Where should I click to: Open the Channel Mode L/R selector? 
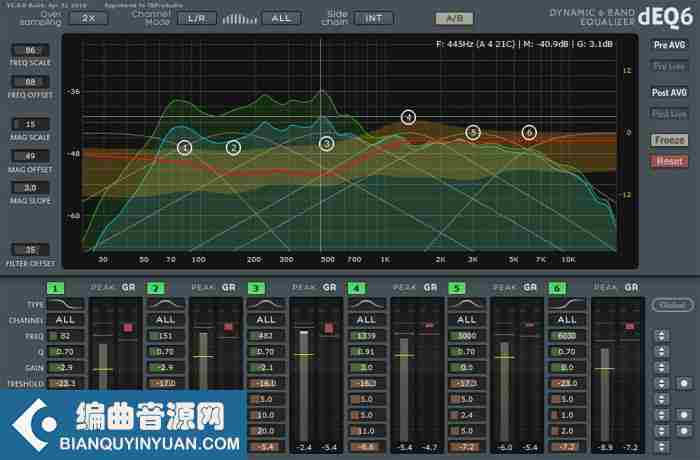tap(196, 19)
